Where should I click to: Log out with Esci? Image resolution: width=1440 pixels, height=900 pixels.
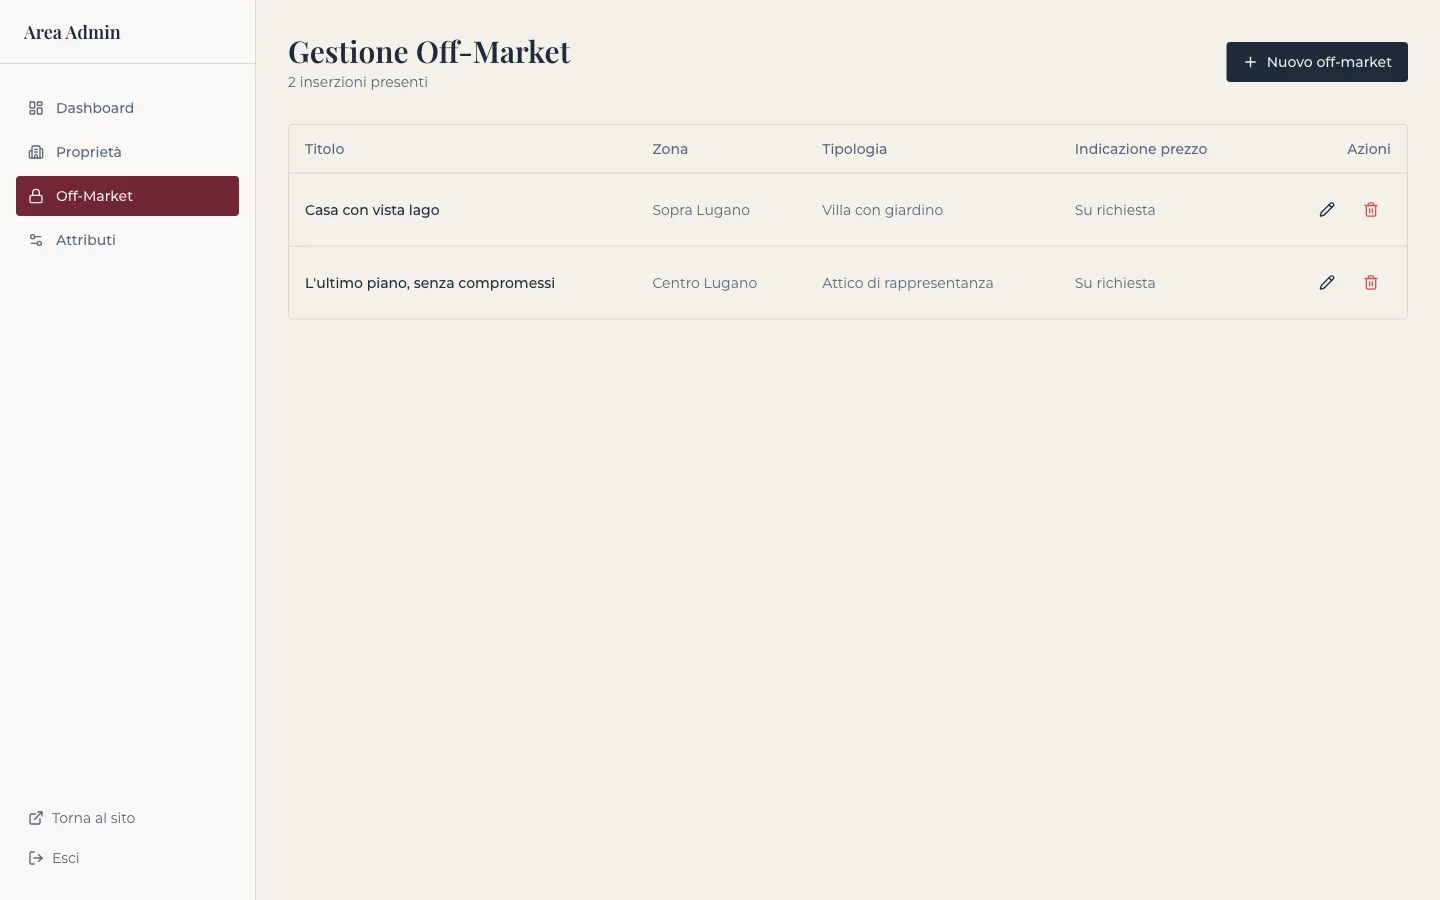coord(54,858)
